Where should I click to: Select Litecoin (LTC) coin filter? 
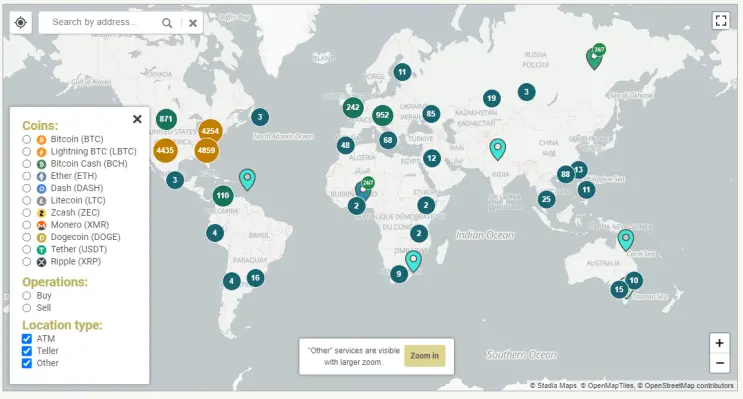pos(27,200)
